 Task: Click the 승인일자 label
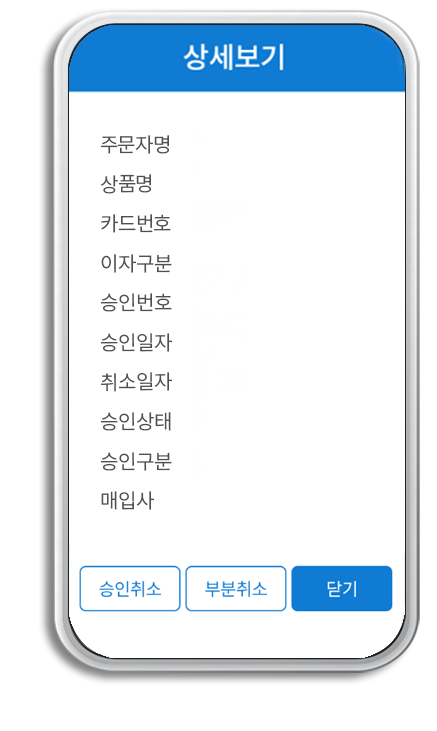[x=136, y=342]
